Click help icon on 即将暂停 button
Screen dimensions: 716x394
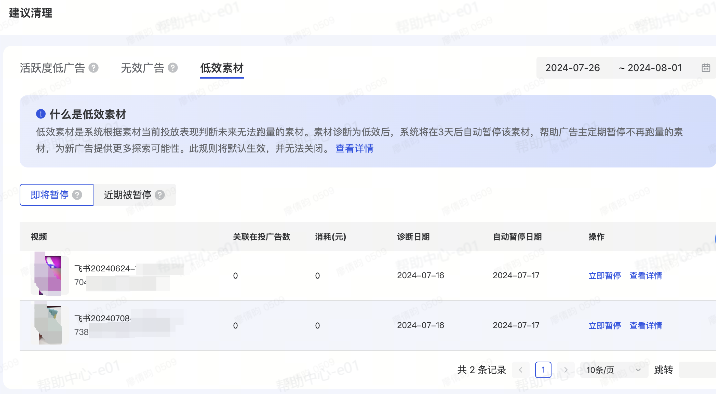click(77, 195)
